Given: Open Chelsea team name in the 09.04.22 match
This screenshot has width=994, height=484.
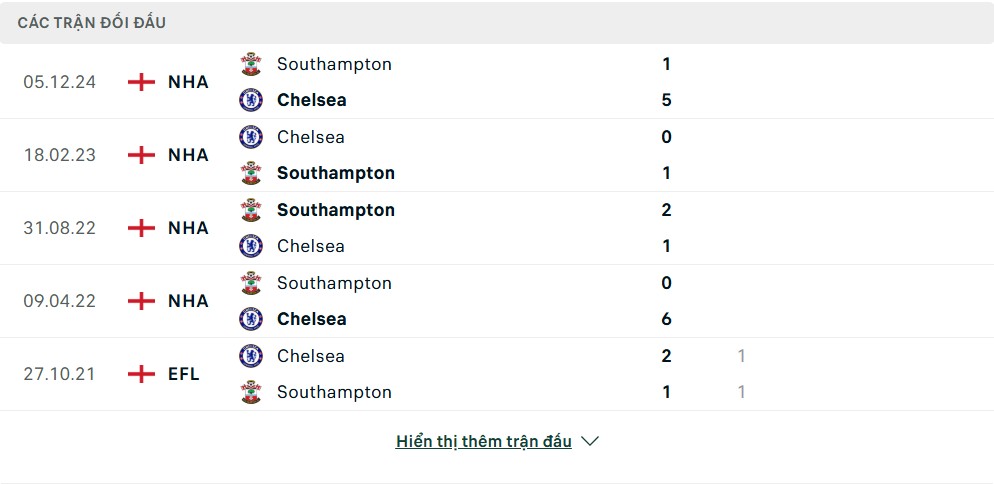Looking at the screenshot, I should [x=311, y=319].
